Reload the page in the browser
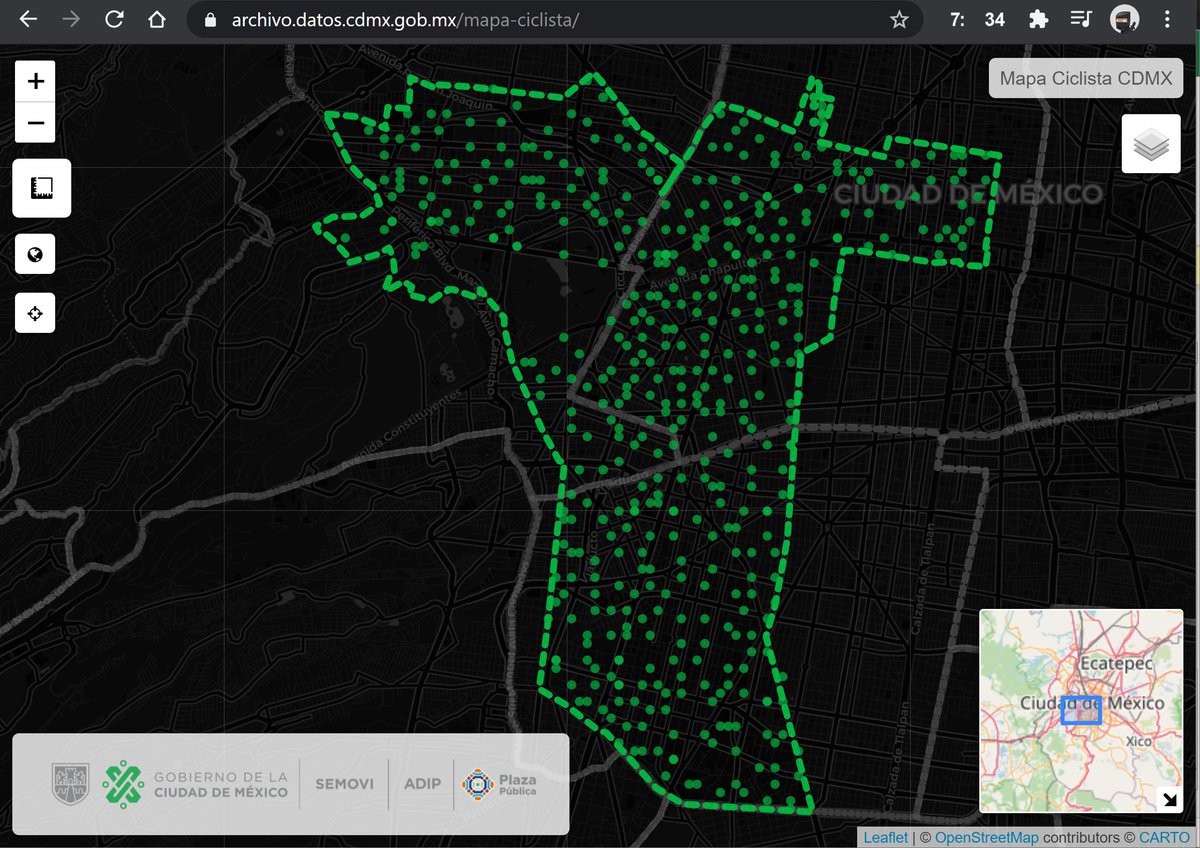 (114, 19)
